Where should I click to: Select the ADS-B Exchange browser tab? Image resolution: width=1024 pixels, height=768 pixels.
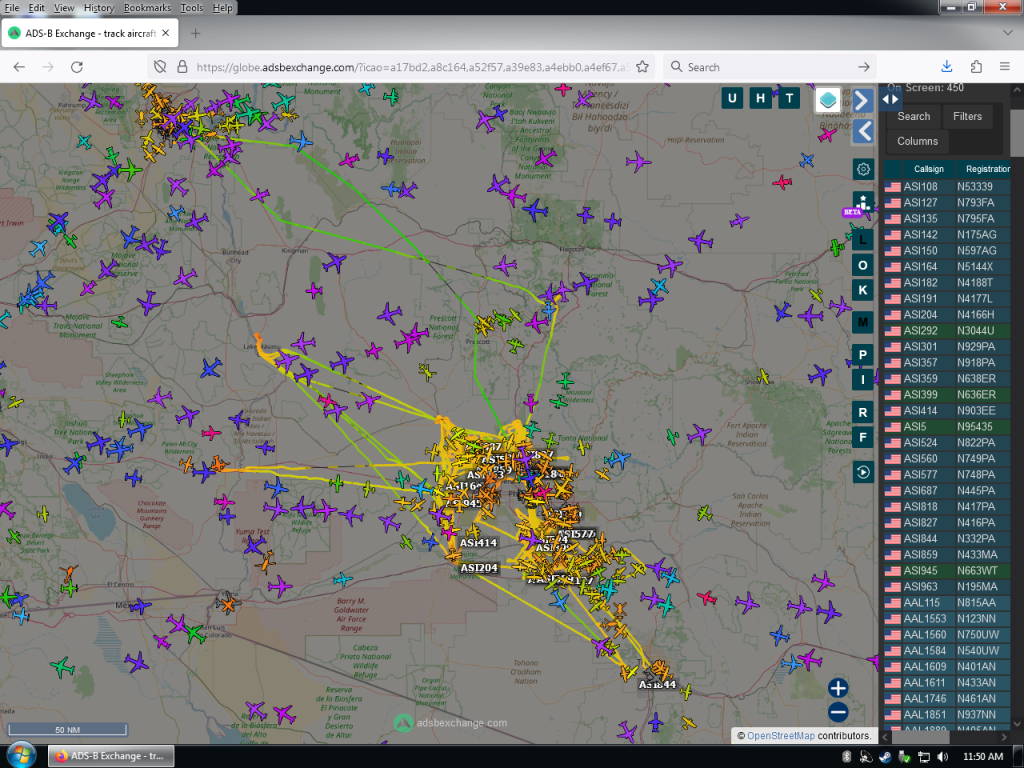point(89,33)
